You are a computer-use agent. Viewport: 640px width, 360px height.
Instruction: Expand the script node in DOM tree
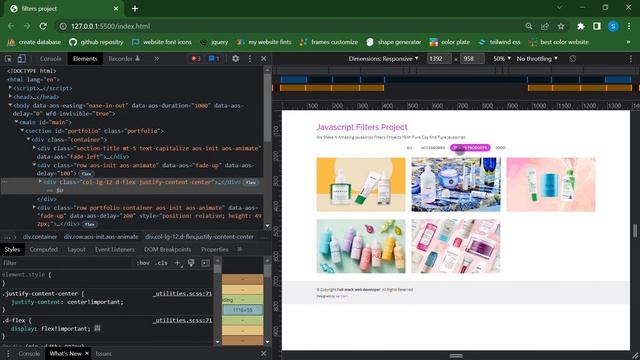(10, 88)
